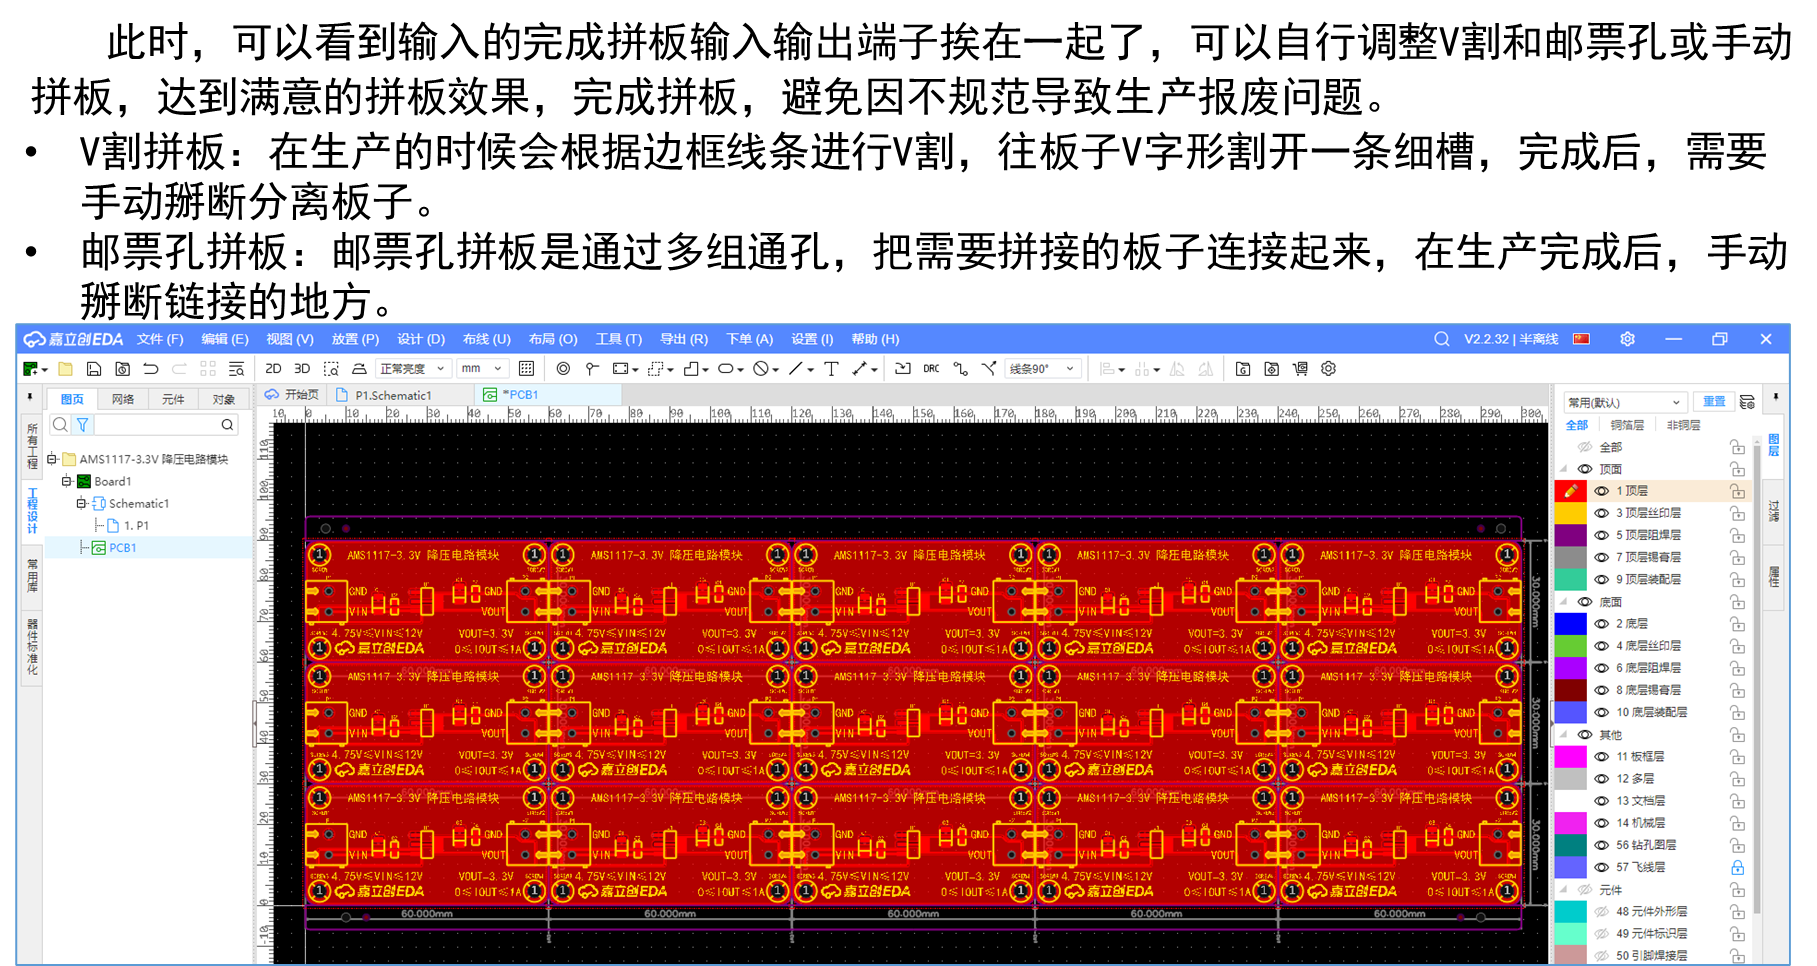The width and height of the screenshot is (1817, 966).
Task: Toggle visibility of 2 底层
Action: (1602, 624)
